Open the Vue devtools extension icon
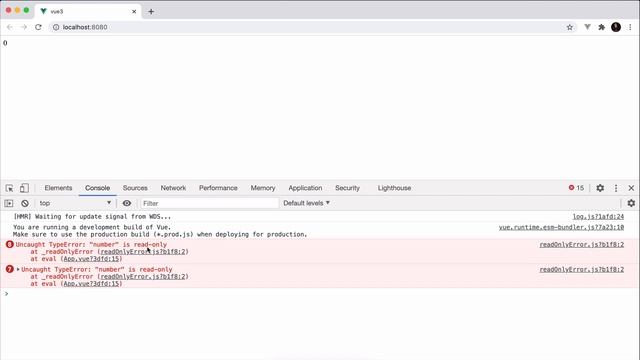The width and height of the screenshot is (640, 360). (587, 27)
